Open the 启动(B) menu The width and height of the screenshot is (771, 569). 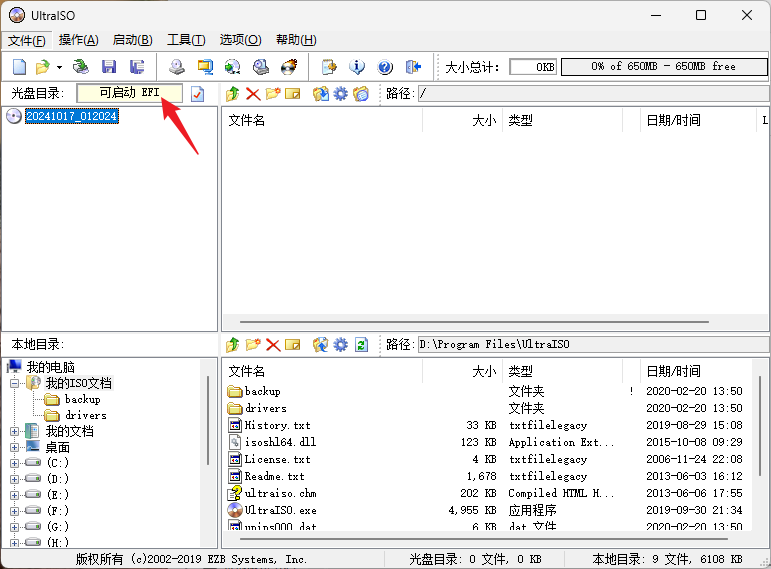[x=132, y=40]
